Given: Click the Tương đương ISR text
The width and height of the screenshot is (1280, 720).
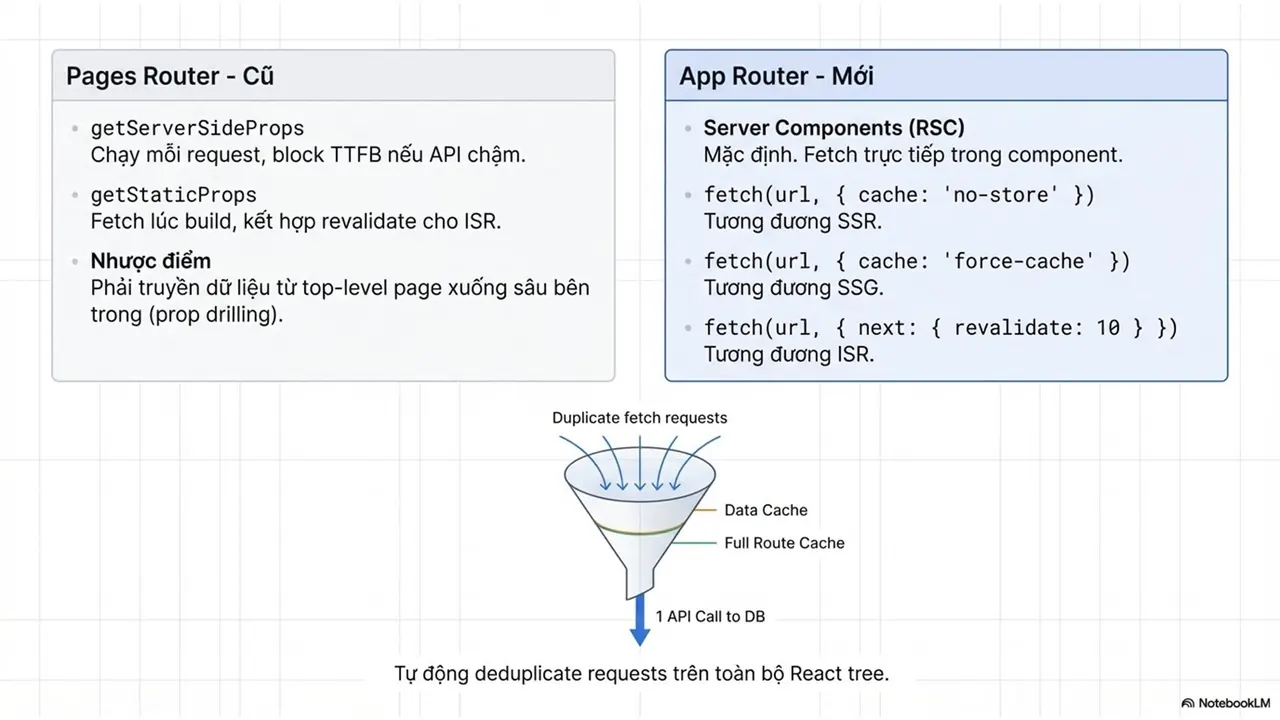Looking at the screenshot, I should (x=789, y=354).
